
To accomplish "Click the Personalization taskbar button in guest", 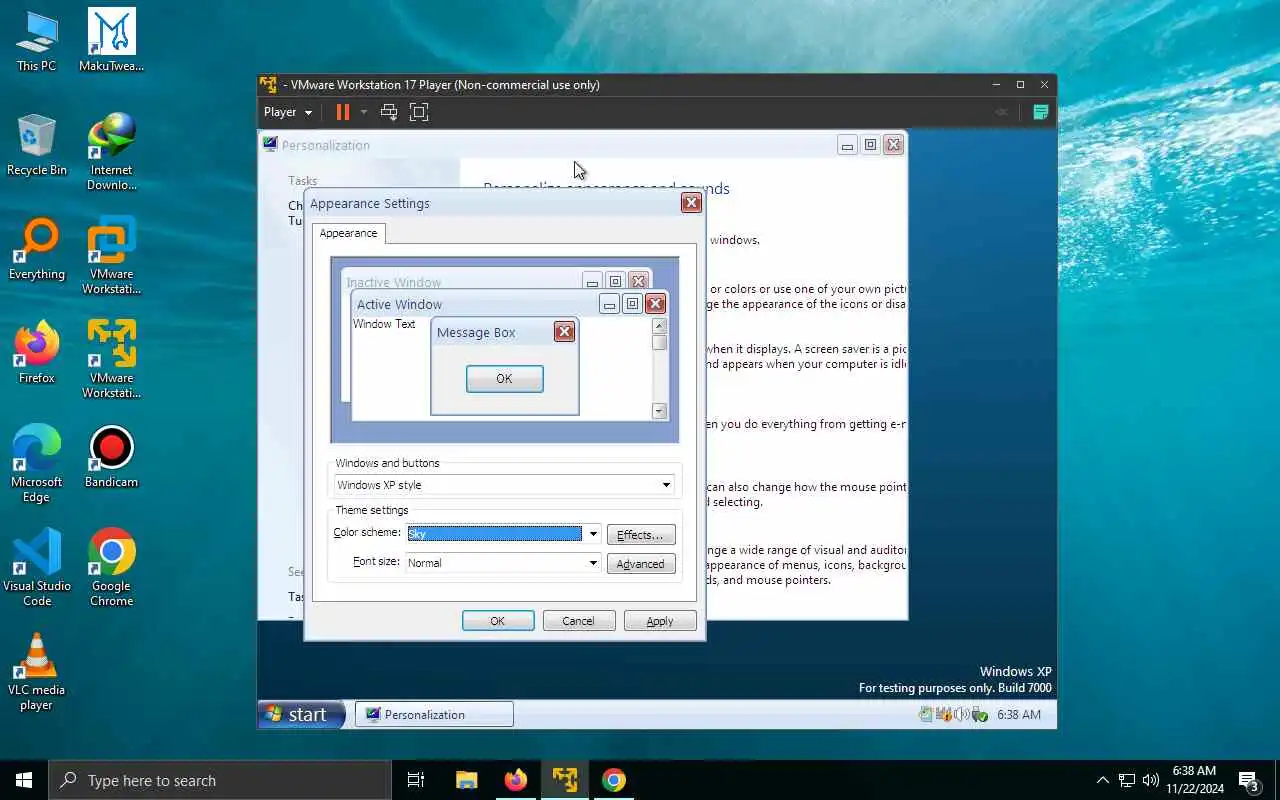I will (x=435, y=714).
